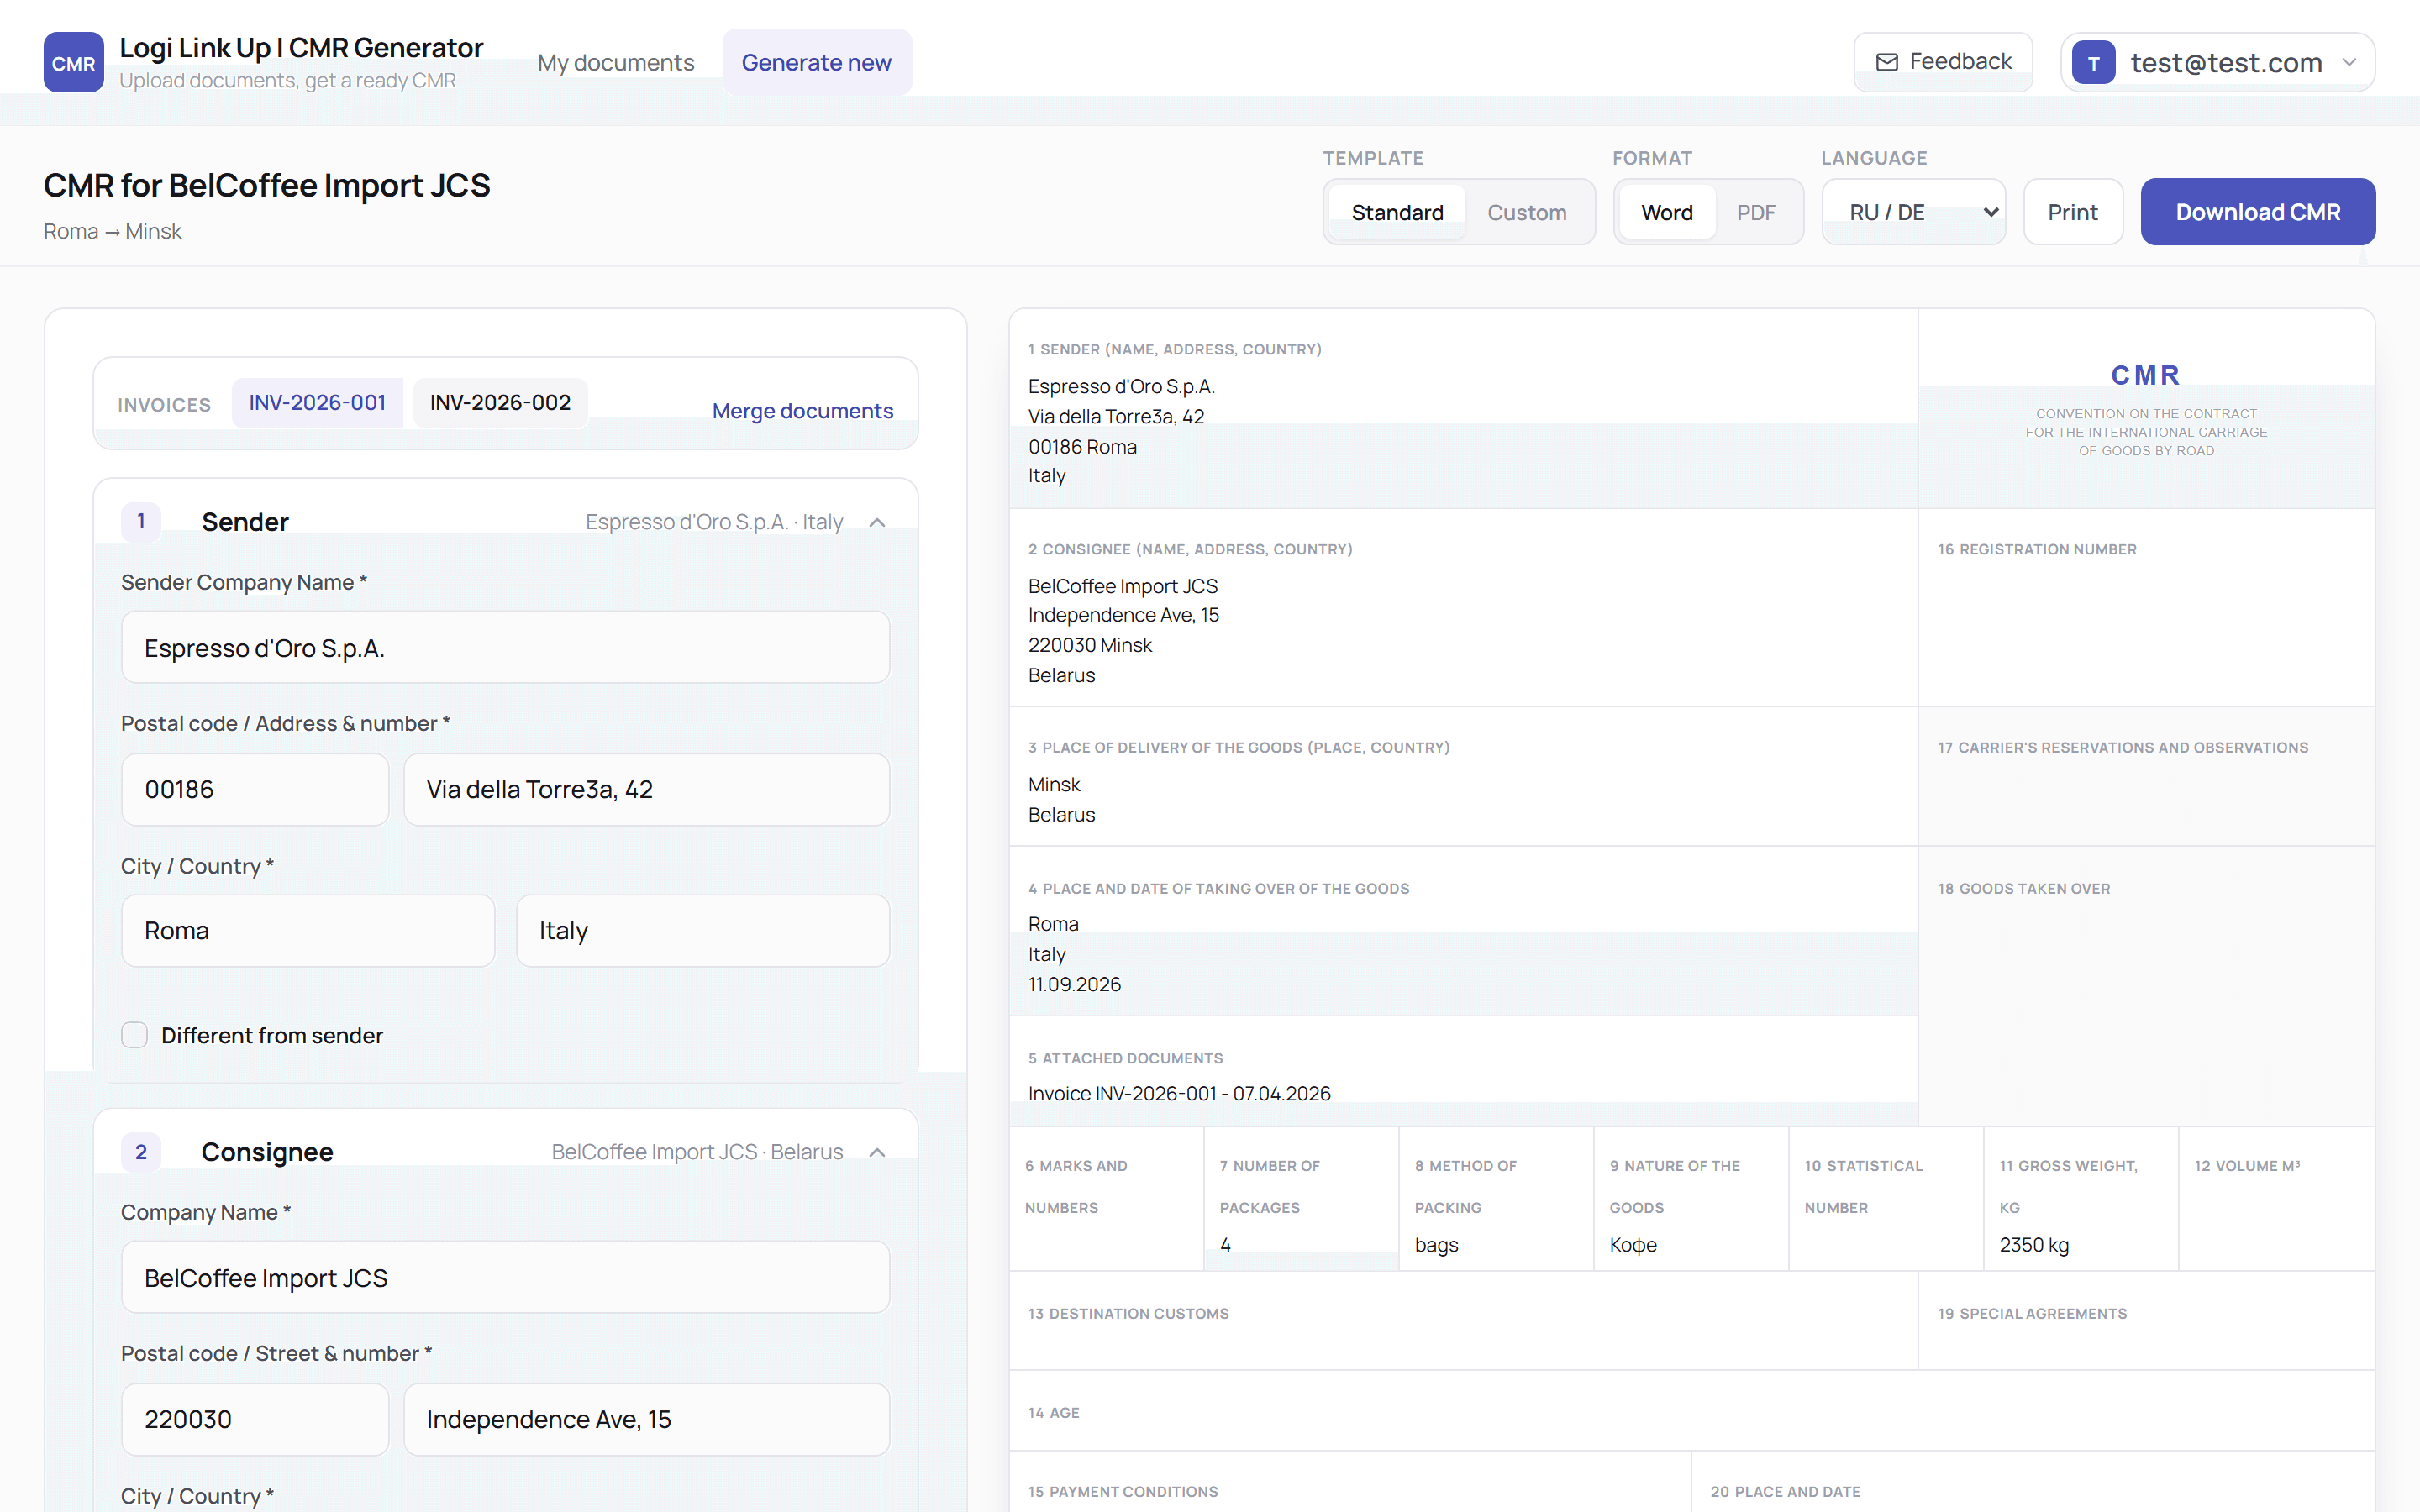Image resolution: width=2420 pixels, height=1512 pixels.
Task: Click the Sender section header title
Action: tap(245, 522)
